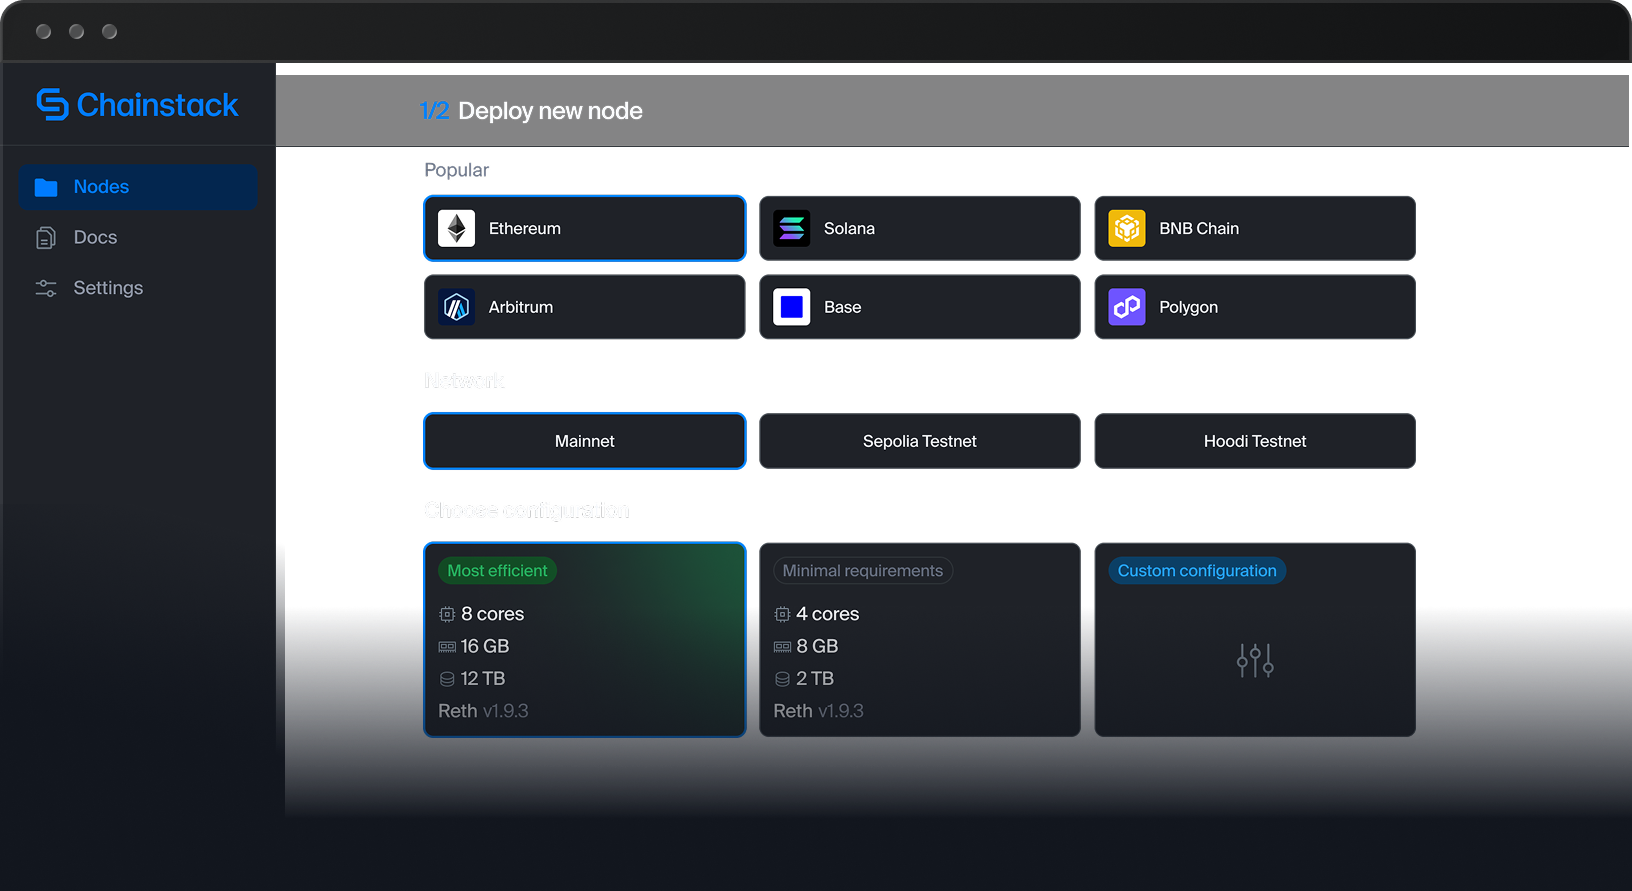1632x891 pixels.
Task: Pick the Solana protocol label
Action: [x=849, y=229]
